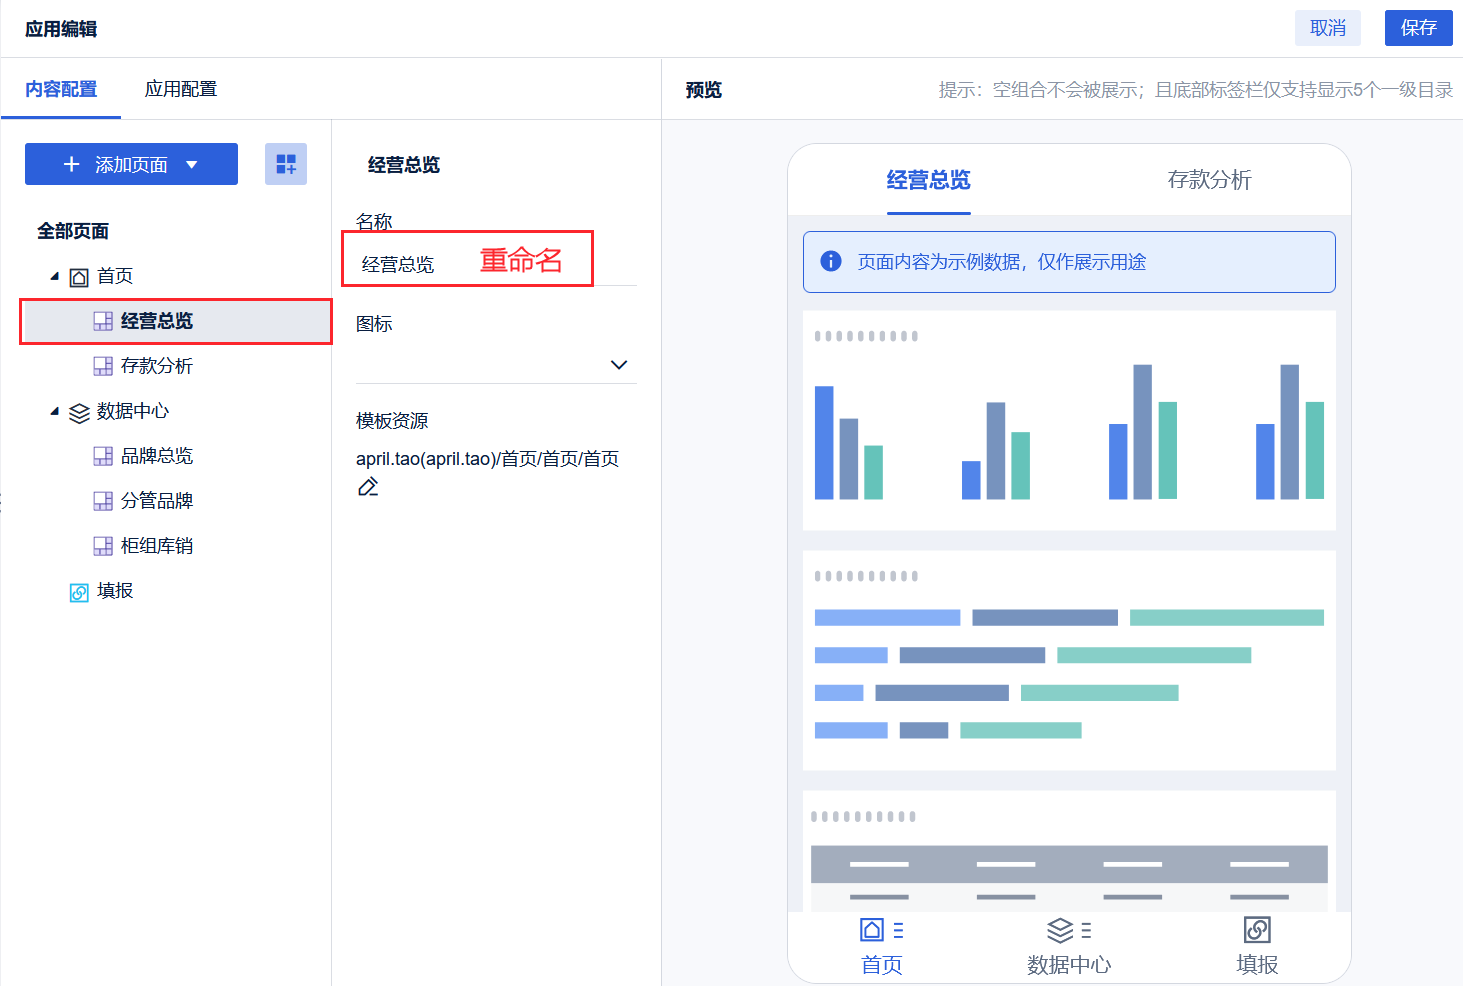Select 经营总览 row in page tree
1463x986 pixels.
[x=176, y=321]
